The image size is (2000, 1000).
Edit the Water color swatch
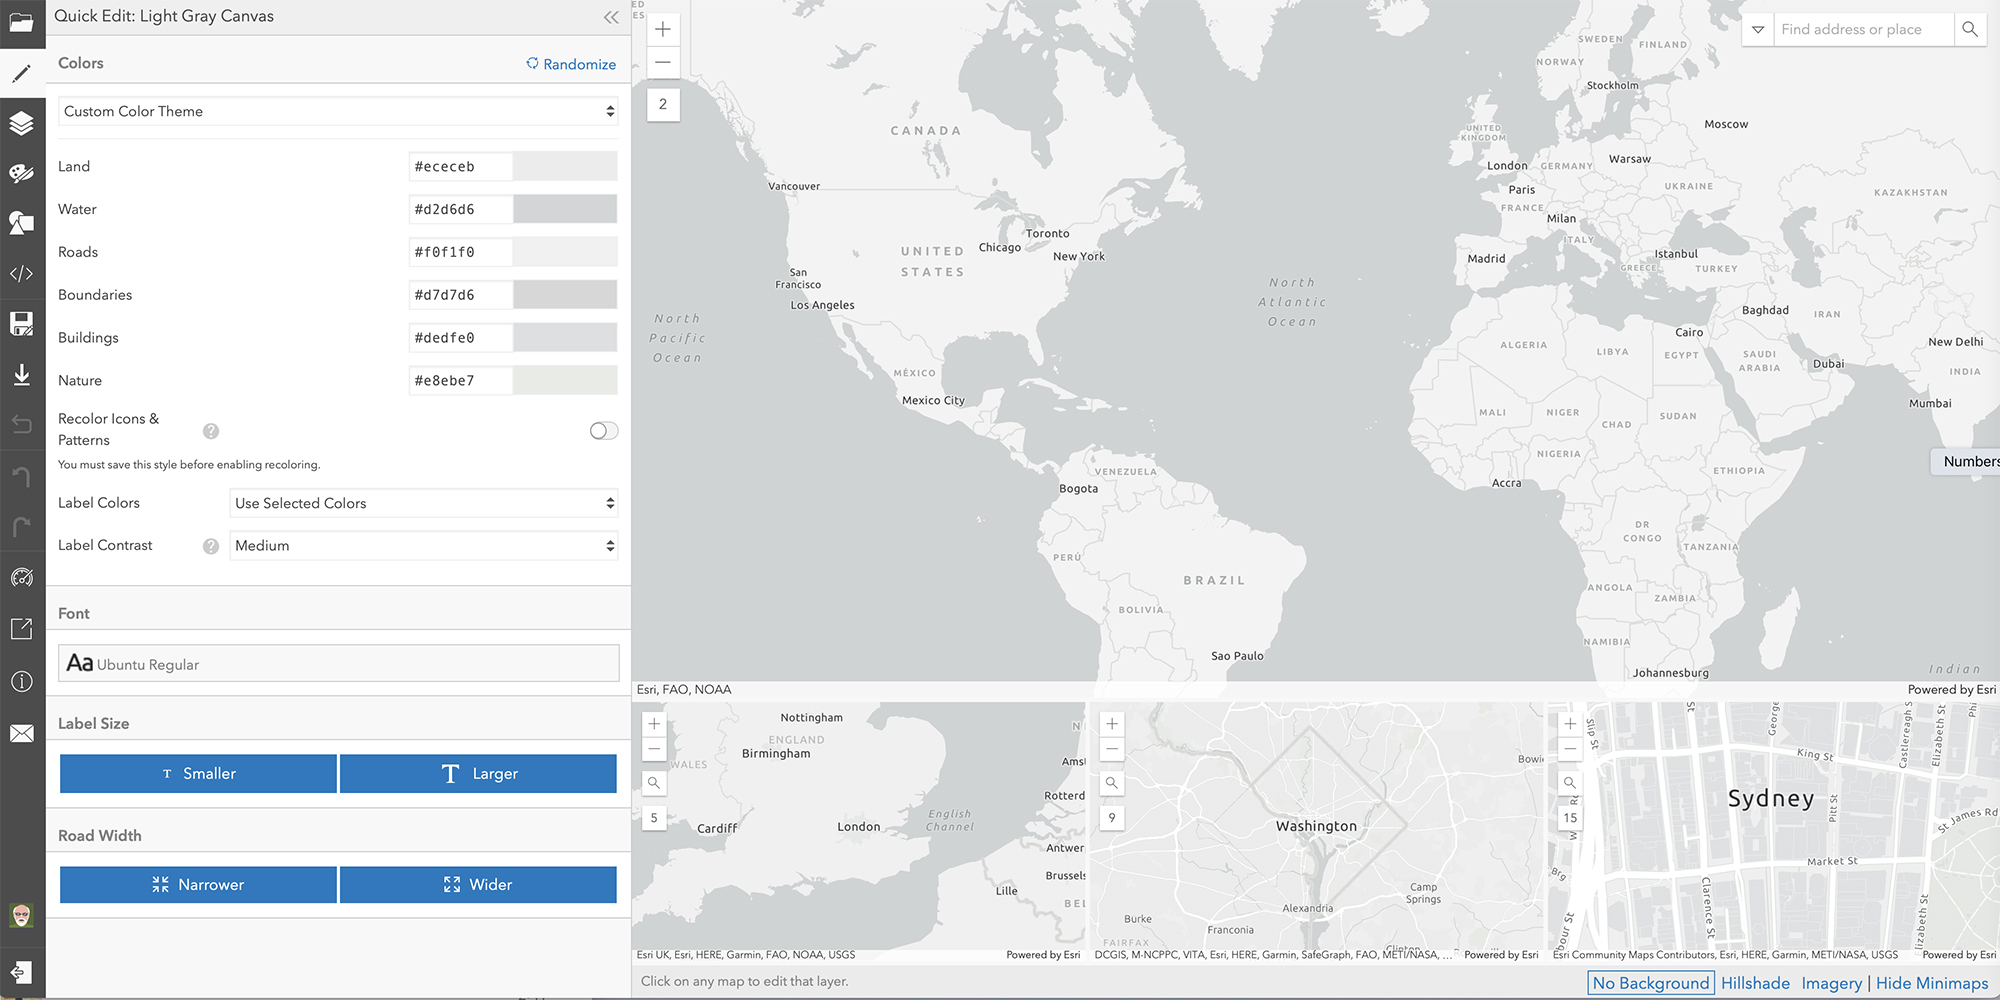[565, 209]
